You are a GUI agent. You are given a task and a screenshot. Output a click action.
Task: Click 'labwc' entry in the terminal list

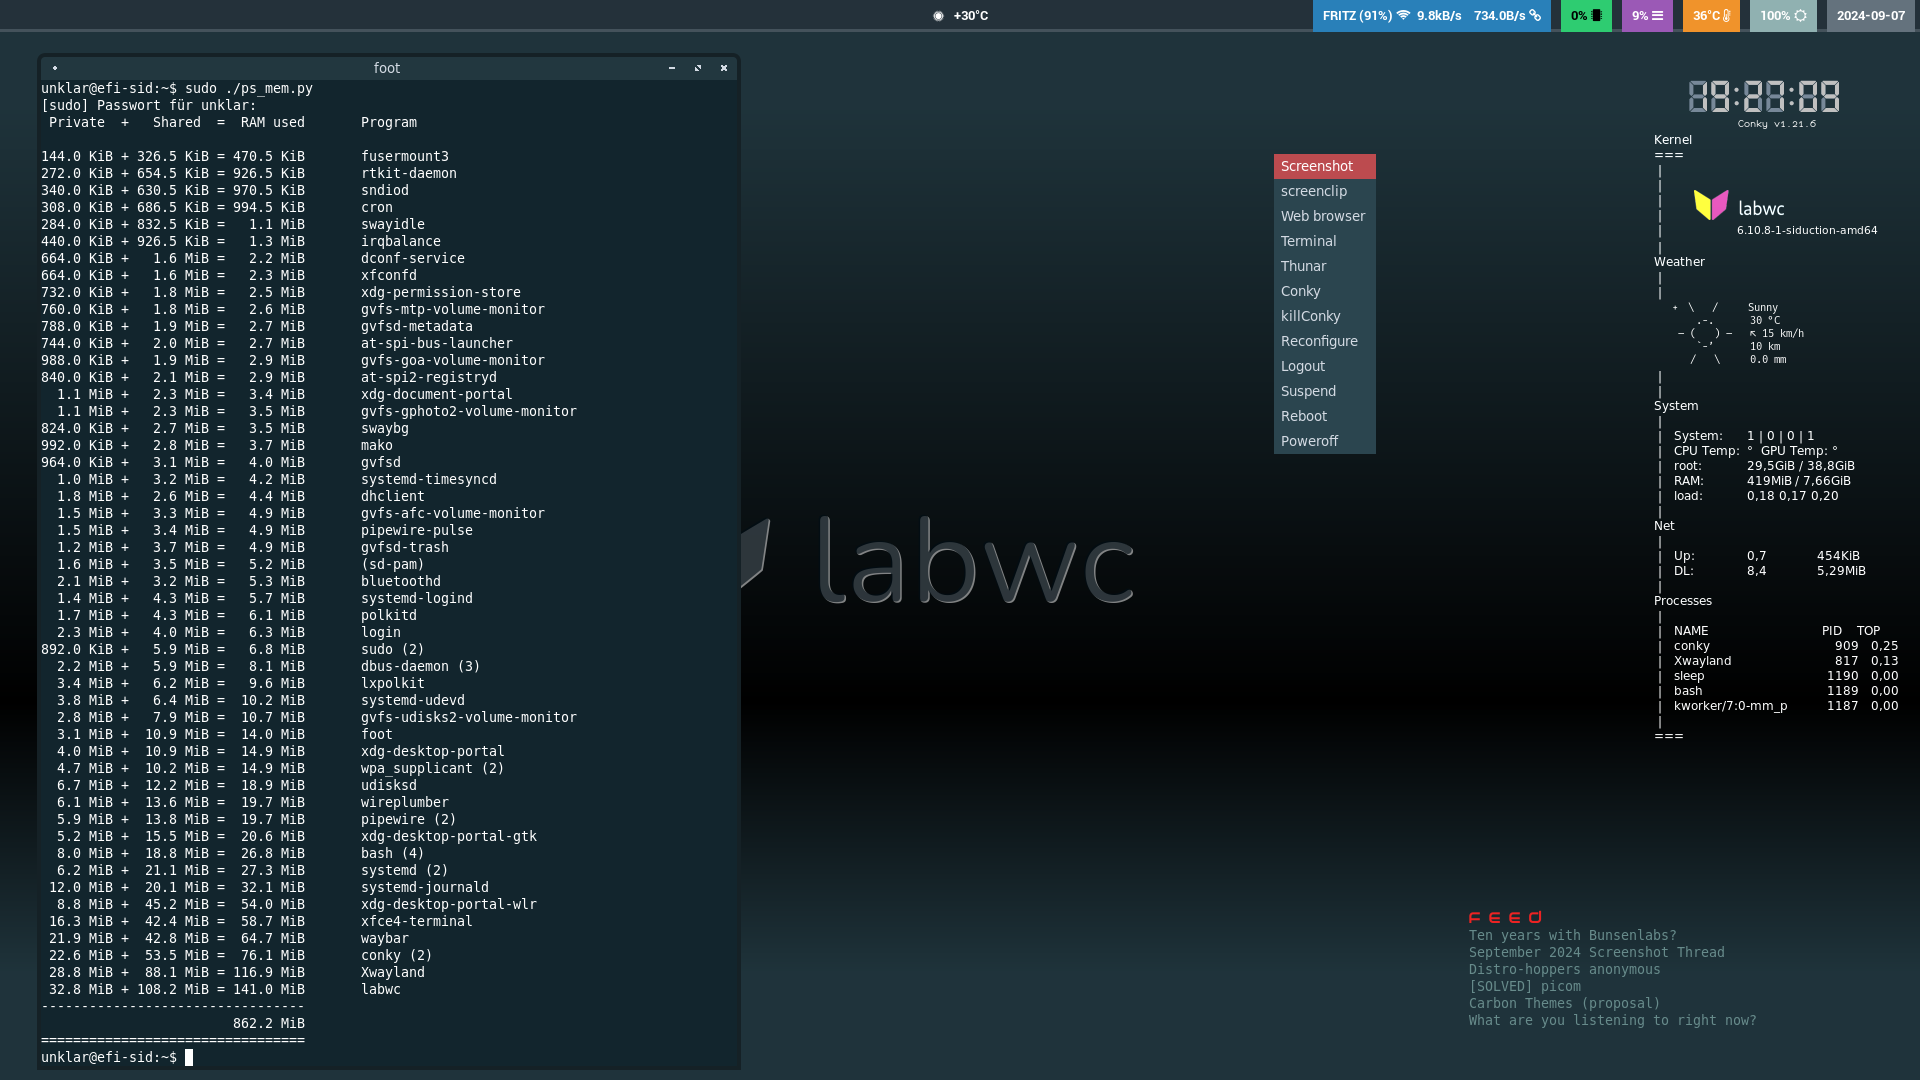[381, 989]
